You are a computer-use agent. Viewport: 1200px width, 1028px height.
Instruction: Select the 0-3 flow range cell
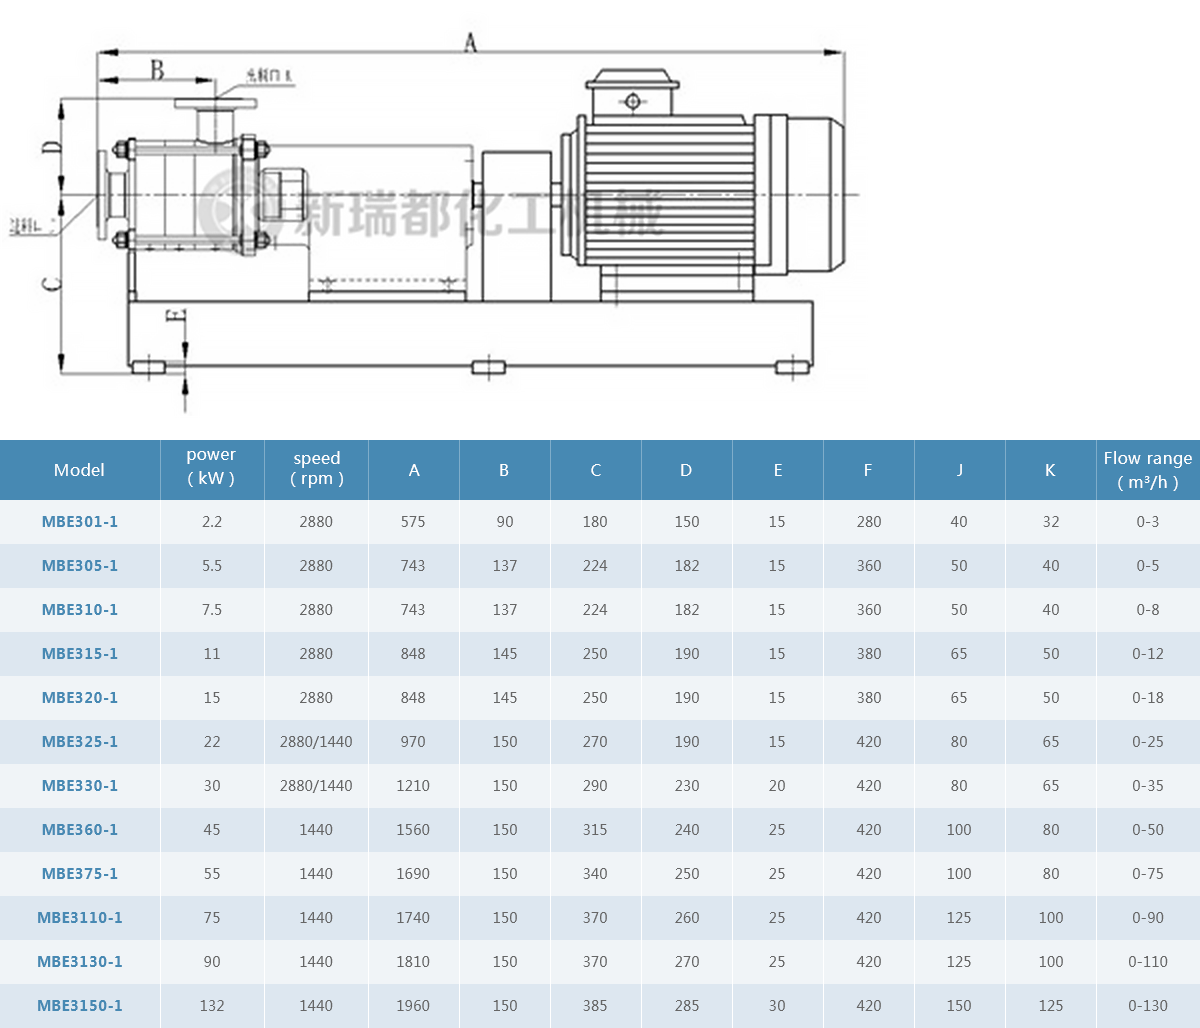pos(1147,522)
